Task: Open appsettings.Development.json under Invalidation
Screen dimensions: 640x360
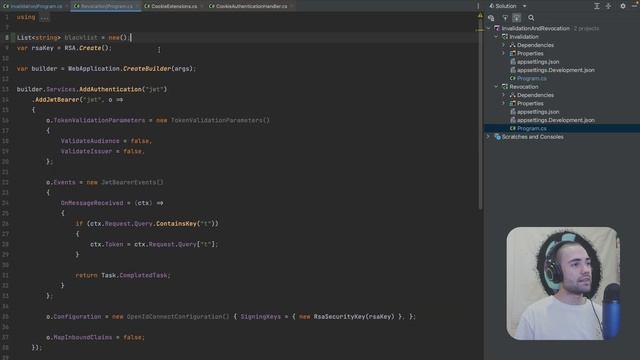Action: coord(556,70)
